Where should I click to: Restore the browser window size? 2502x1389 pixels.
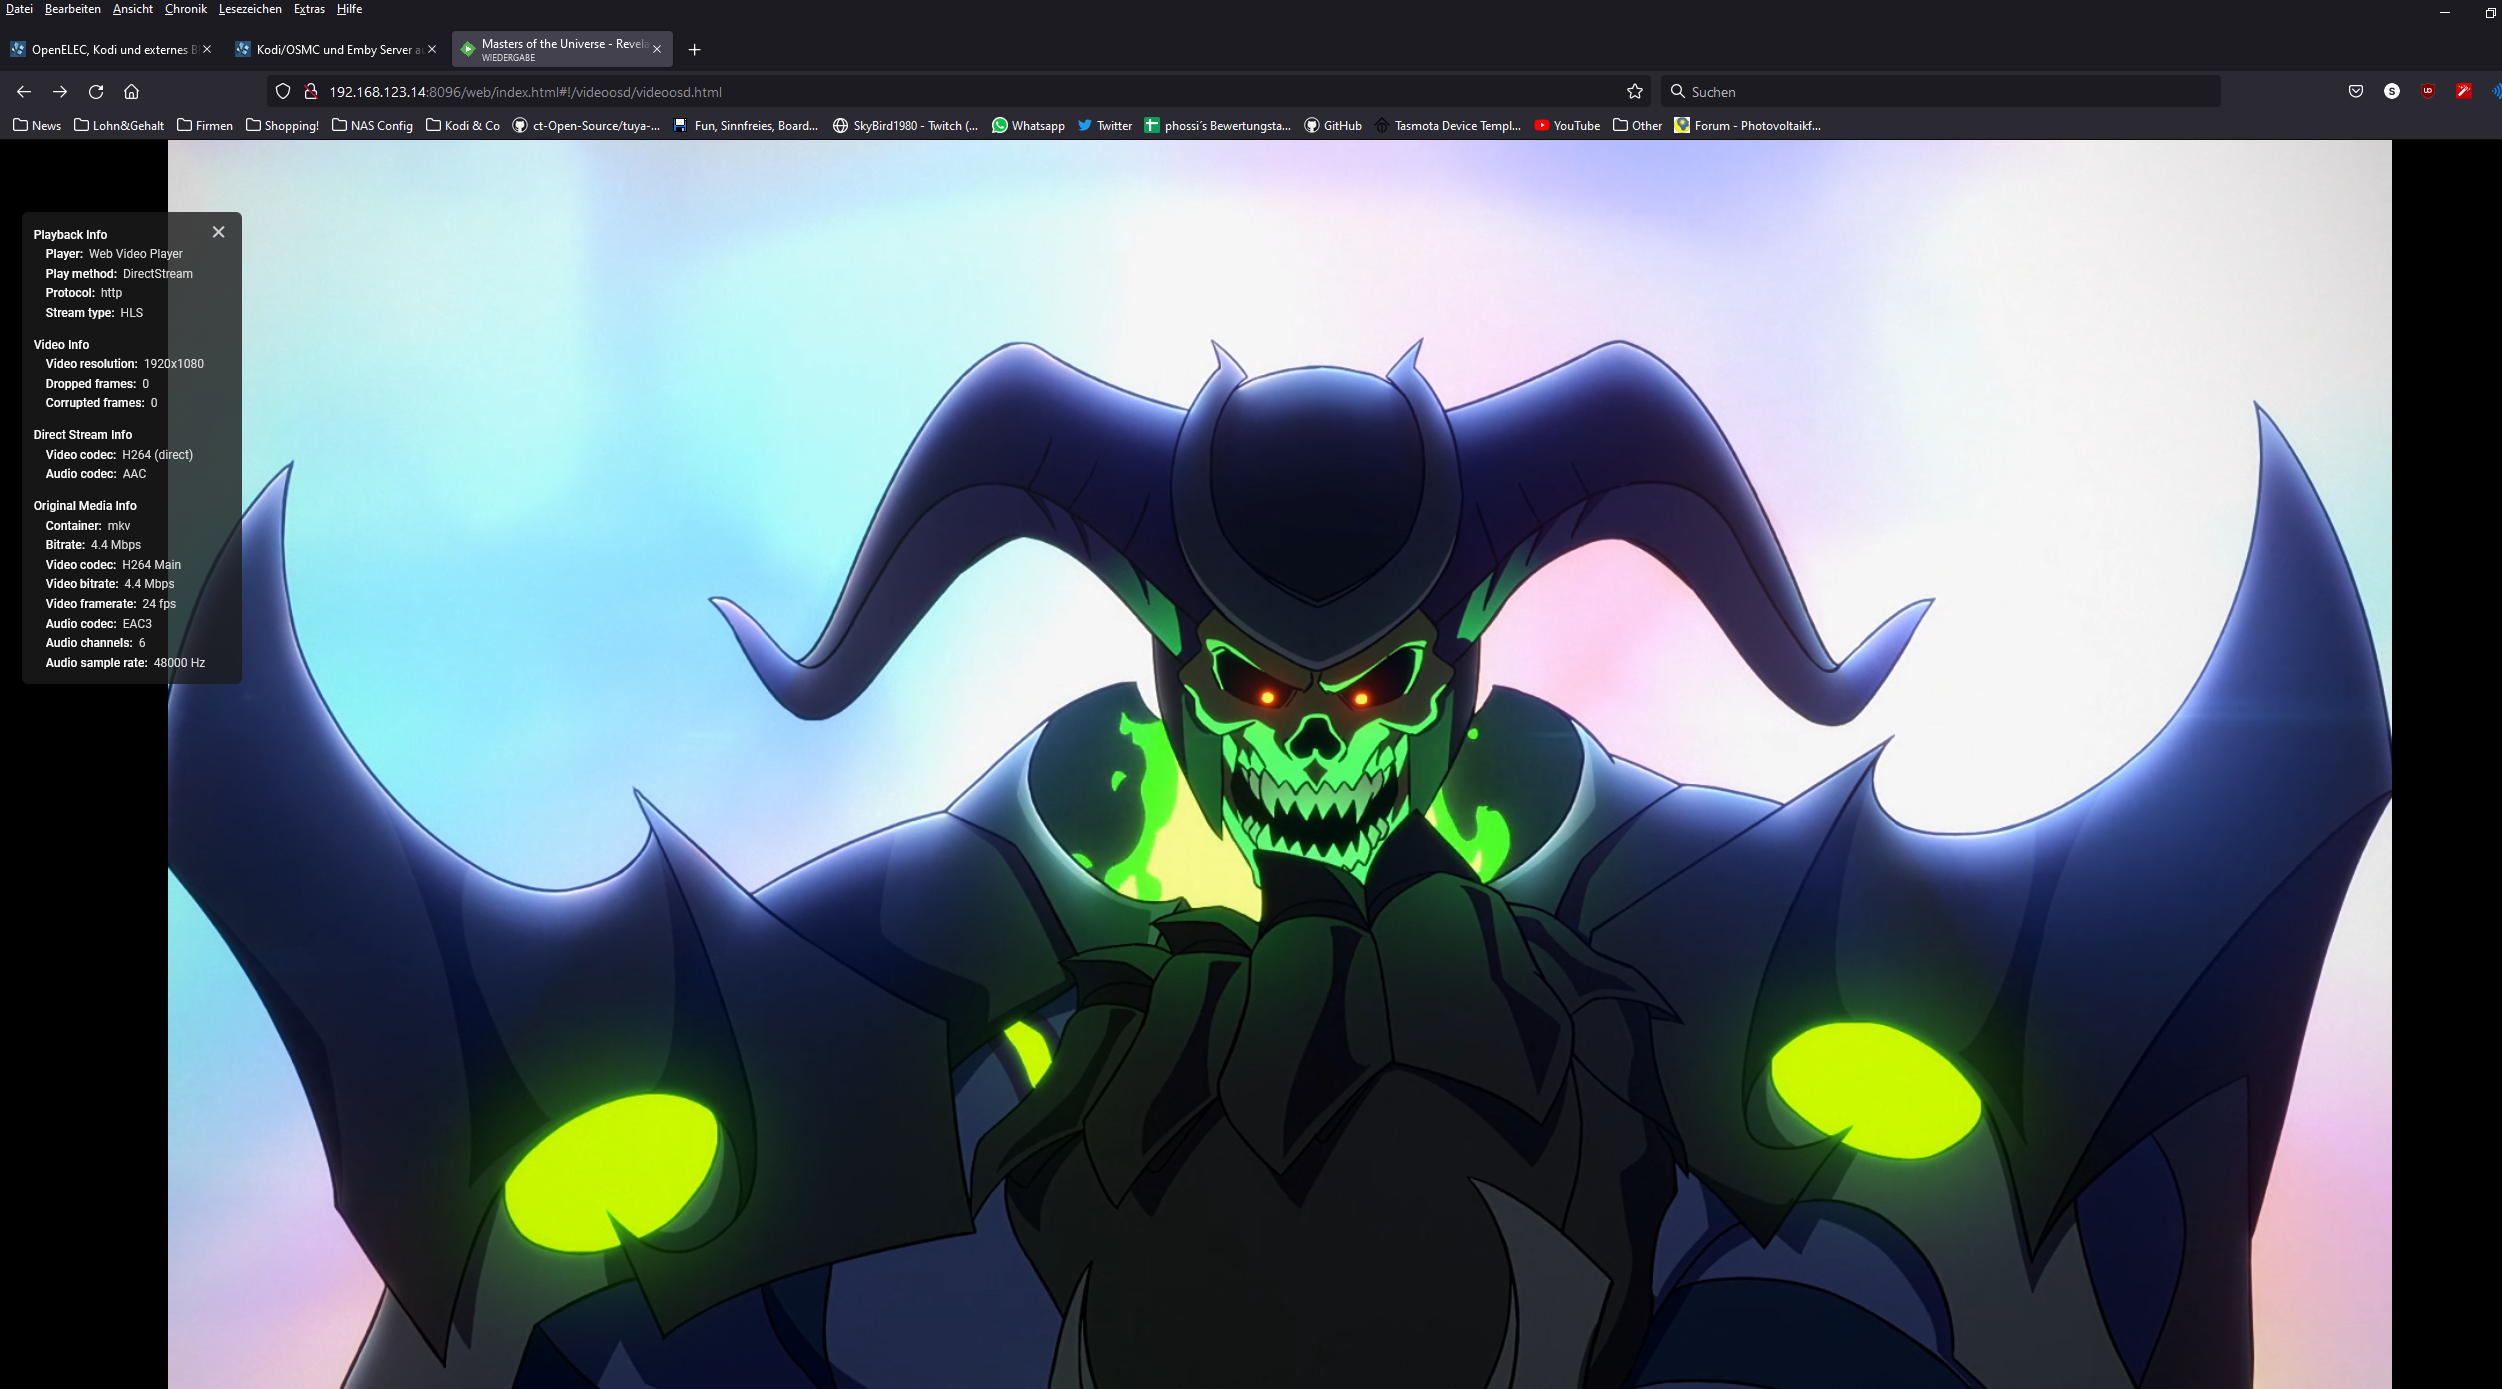(2490, 12)
